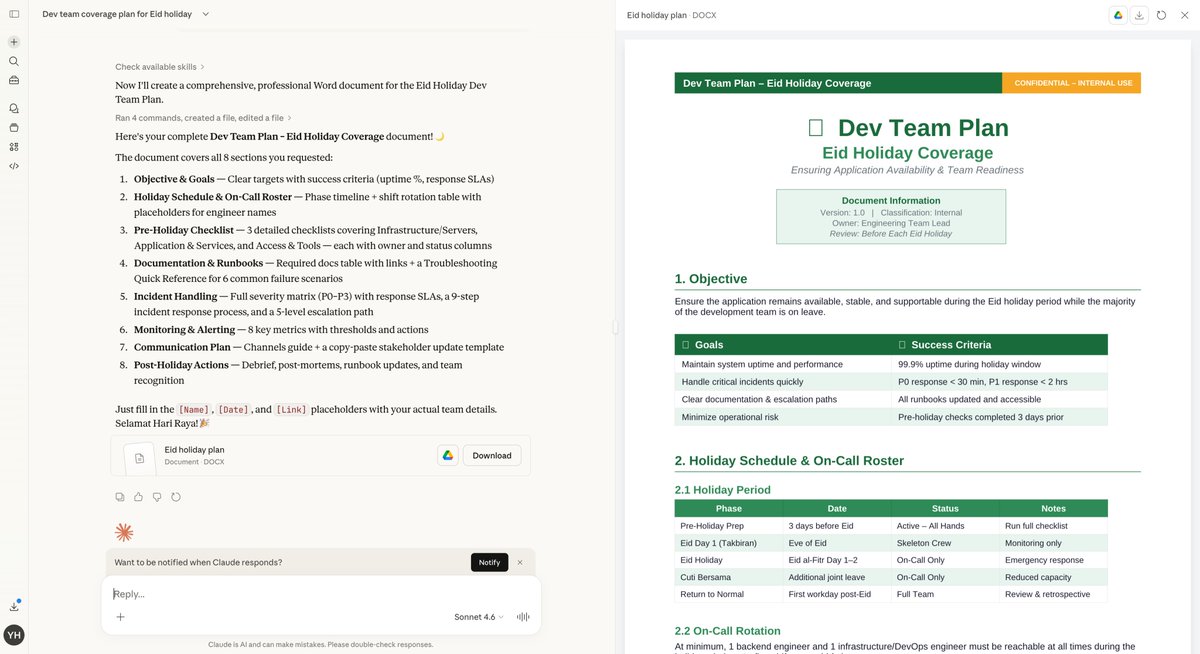This screenshot has width=1200, height=654.
Task: Open the Sonnet 4.6 model selector
Action: click(x=479, y=617)
